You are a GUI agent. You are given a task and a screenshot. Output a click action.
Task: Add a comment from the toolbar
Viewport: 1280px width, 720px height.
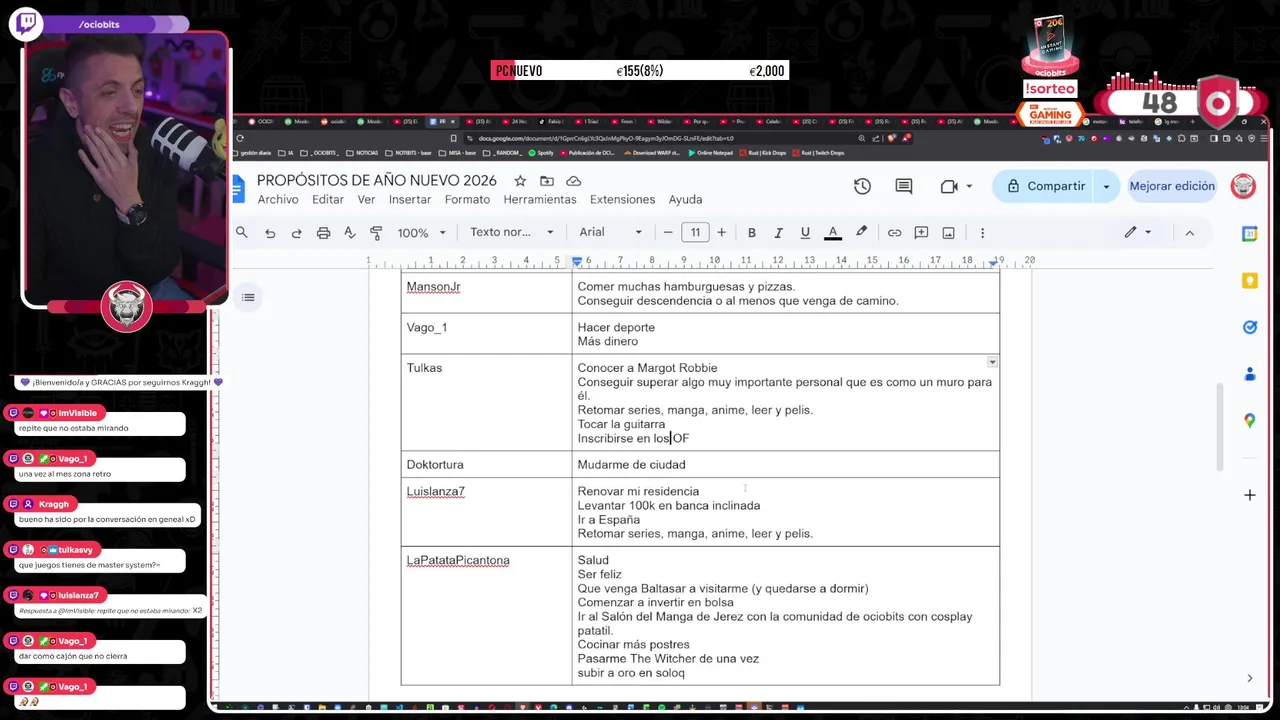[x=921, y=232]
